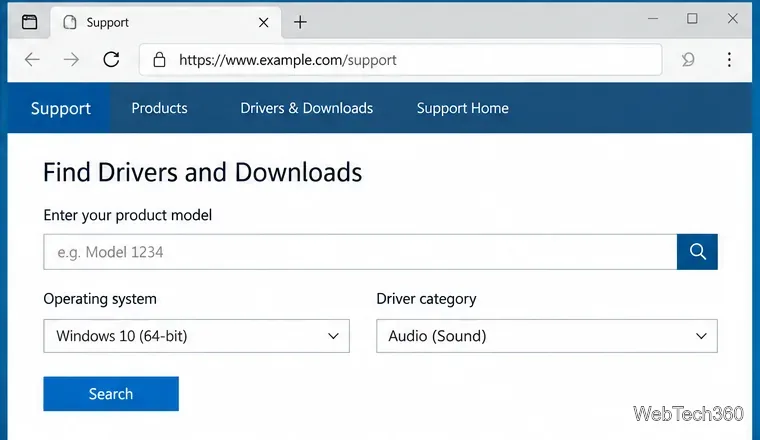Select the Support browser tab
This screenshot has height=440, width=760.
click(165, 22)
